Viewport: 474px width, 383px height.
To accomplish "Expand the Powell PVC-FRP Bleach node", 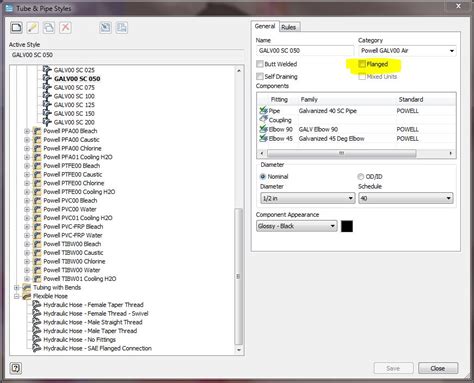I will (x=27, y=227).
